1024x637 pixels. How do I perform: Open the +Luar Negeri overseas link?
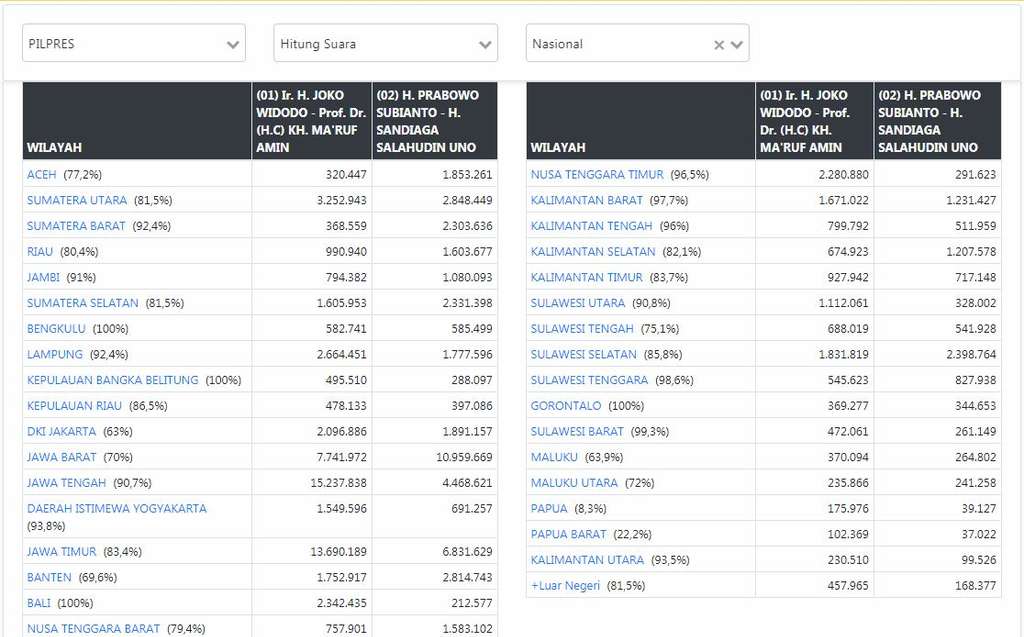566,585
